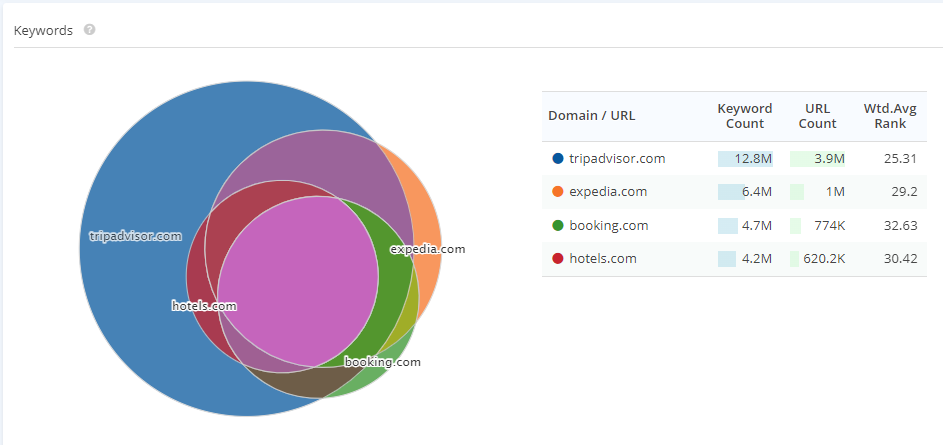Click the Keywords help question-mark icon
Viewport: 943px width, 445px height.
(90, 29)
